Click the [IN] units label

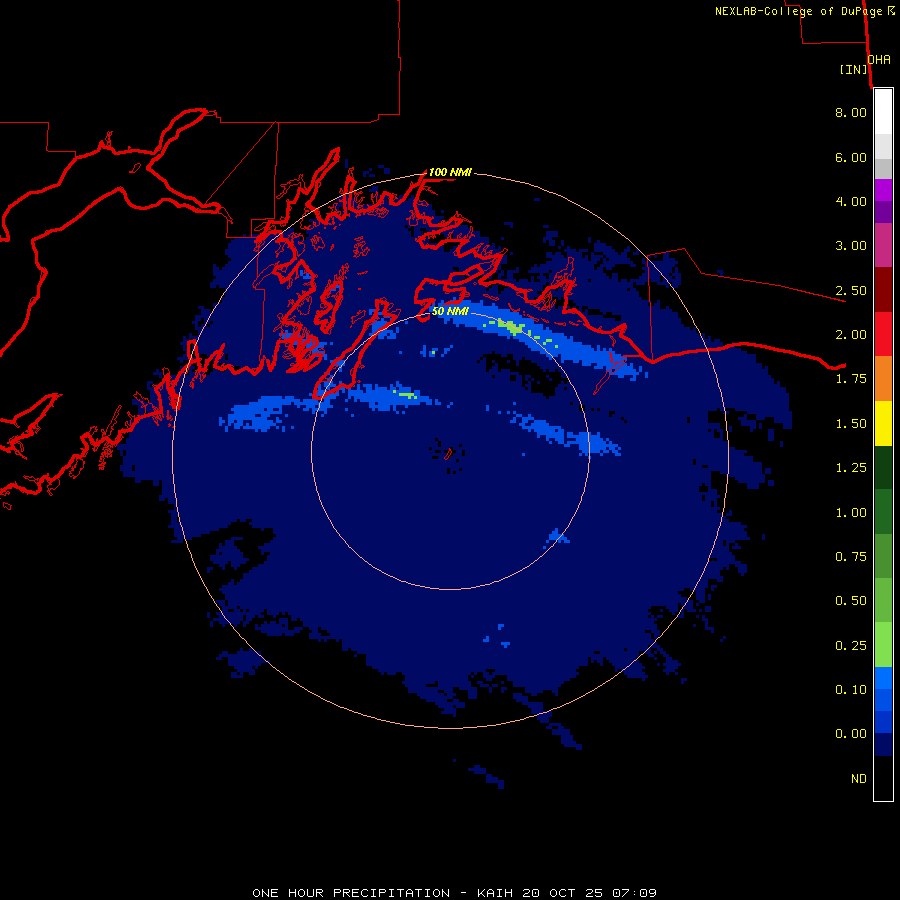(x=854, y=69)
